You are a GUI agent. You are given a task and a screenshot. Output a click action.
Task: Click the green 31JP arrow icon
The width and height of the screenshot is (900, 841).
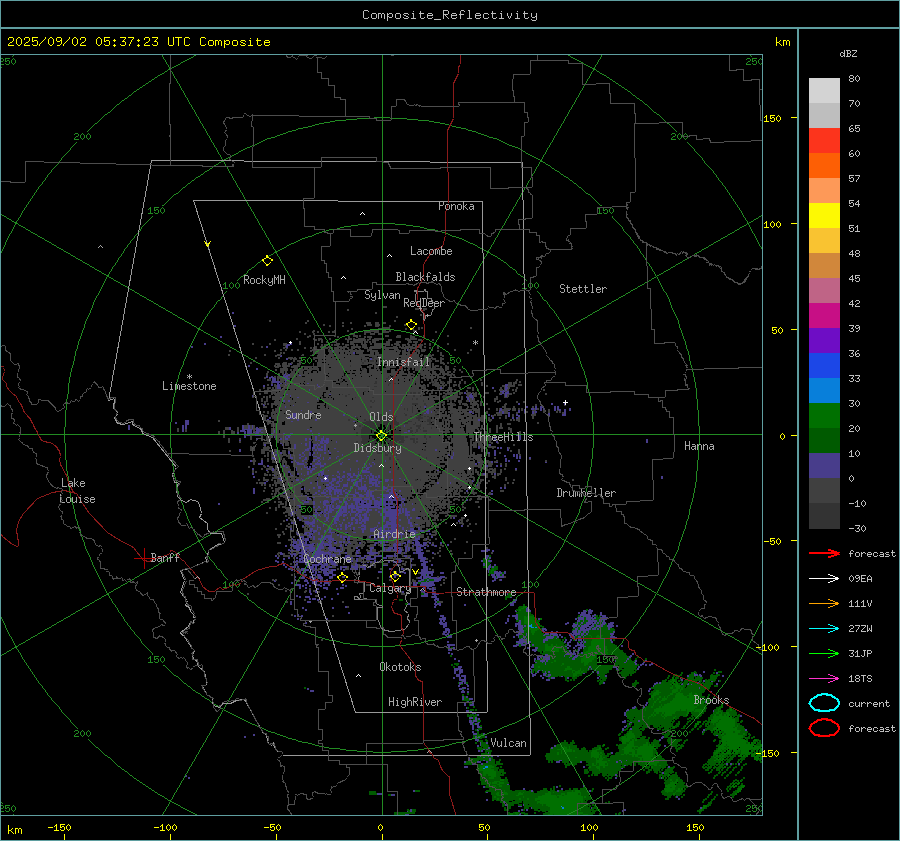point(824,653)
